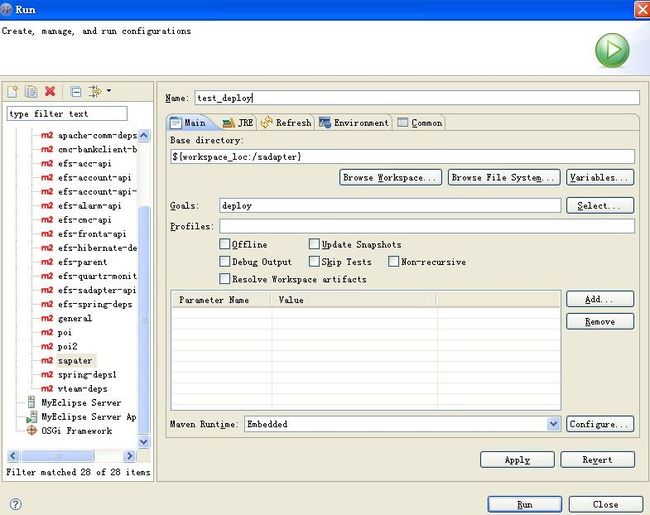Delete selected configuration with red X icon
This screenshot has height=515, width=650.
50,91
